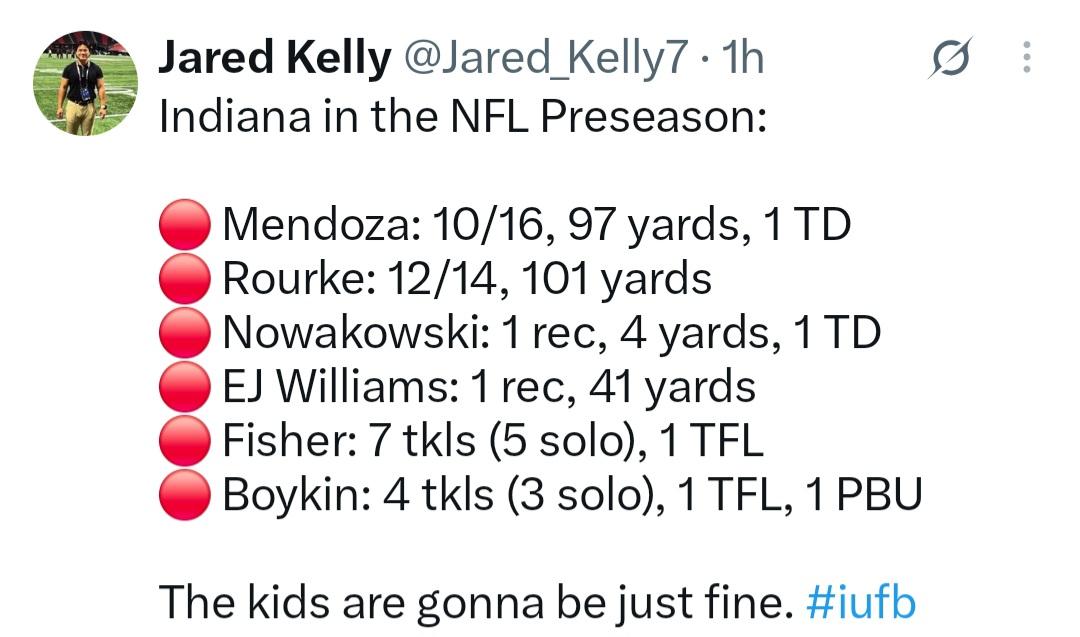
Task: Click the Nowakowski 1 rec, 4 yards line
Action: click(x=552, y=334)
